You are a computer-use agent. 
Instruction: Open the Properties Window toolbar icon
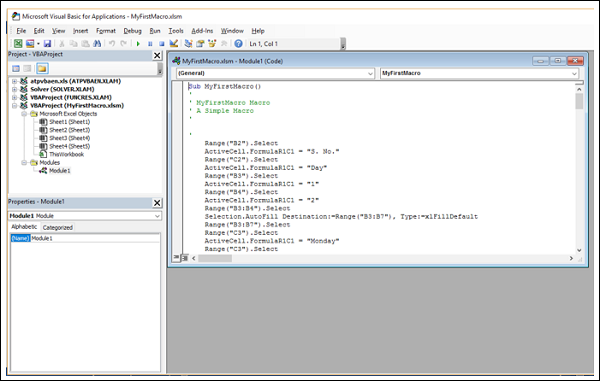pos(200,44)
